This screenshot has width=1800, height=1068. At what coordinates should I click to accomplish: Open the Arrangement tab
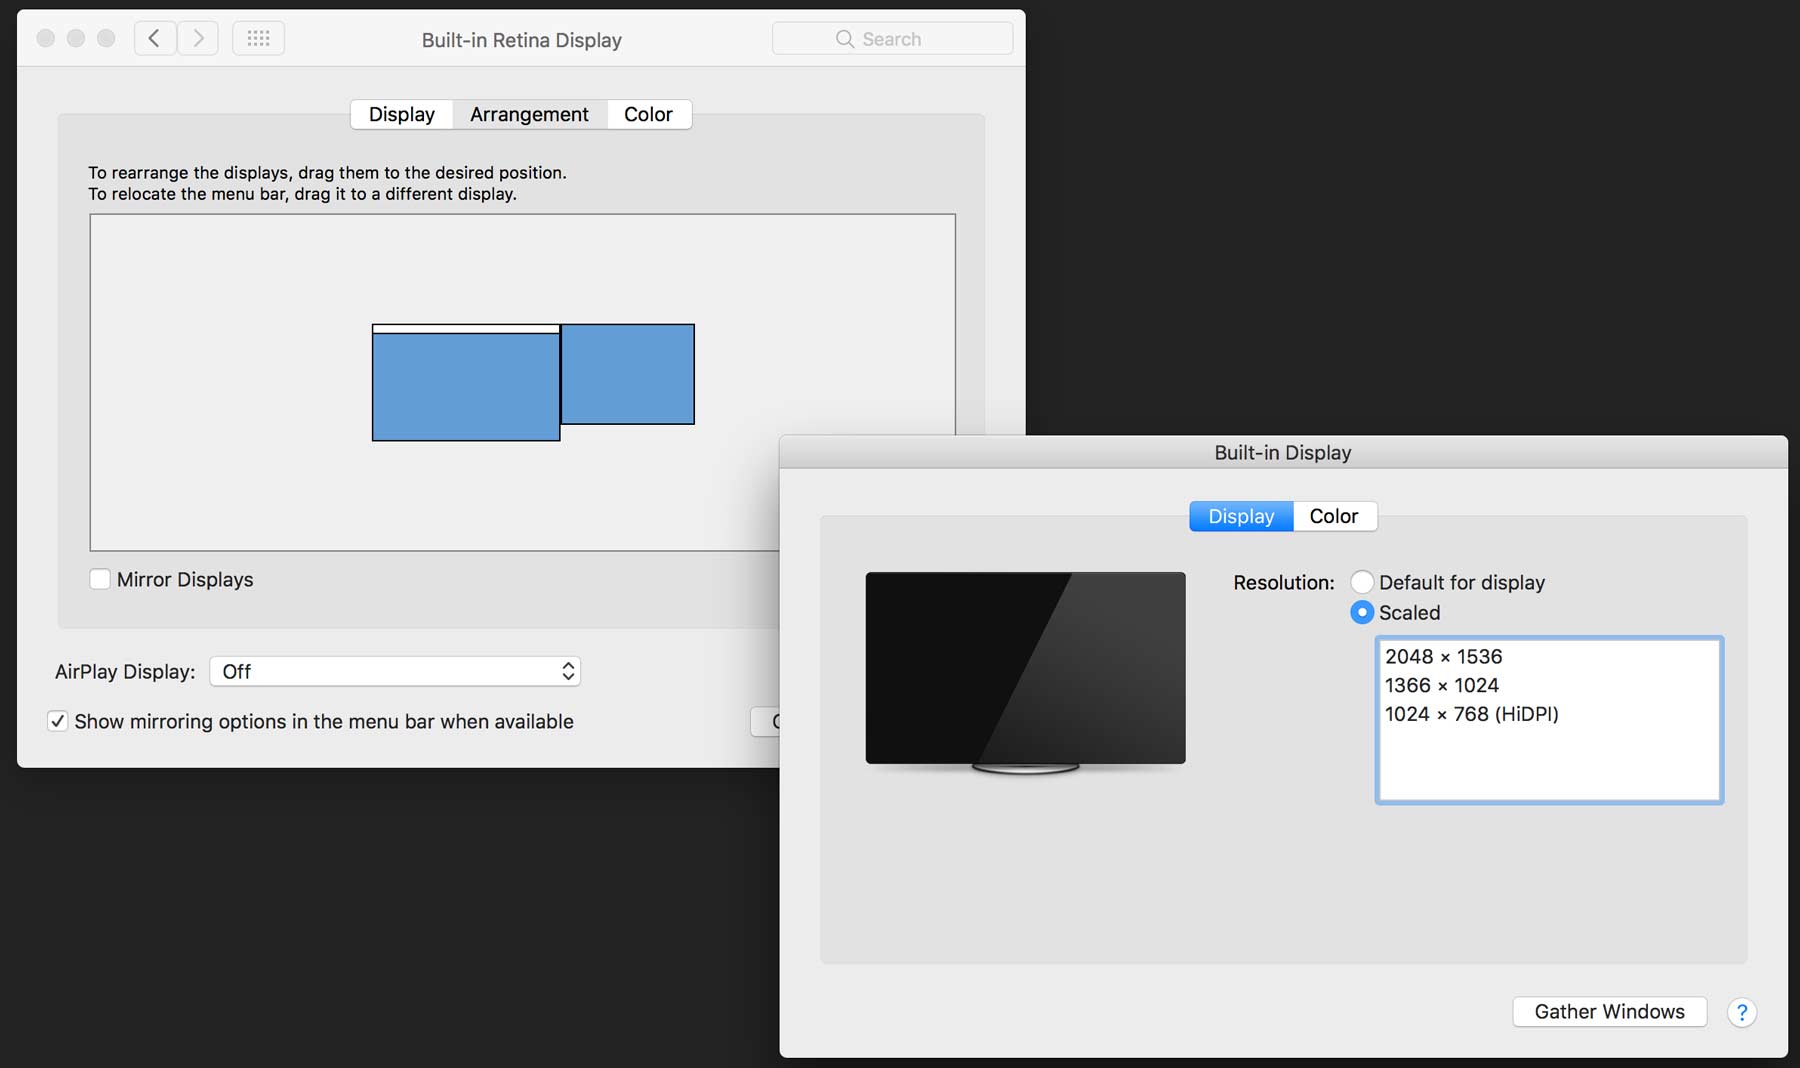pyautogui.click(x=529, y=114)
